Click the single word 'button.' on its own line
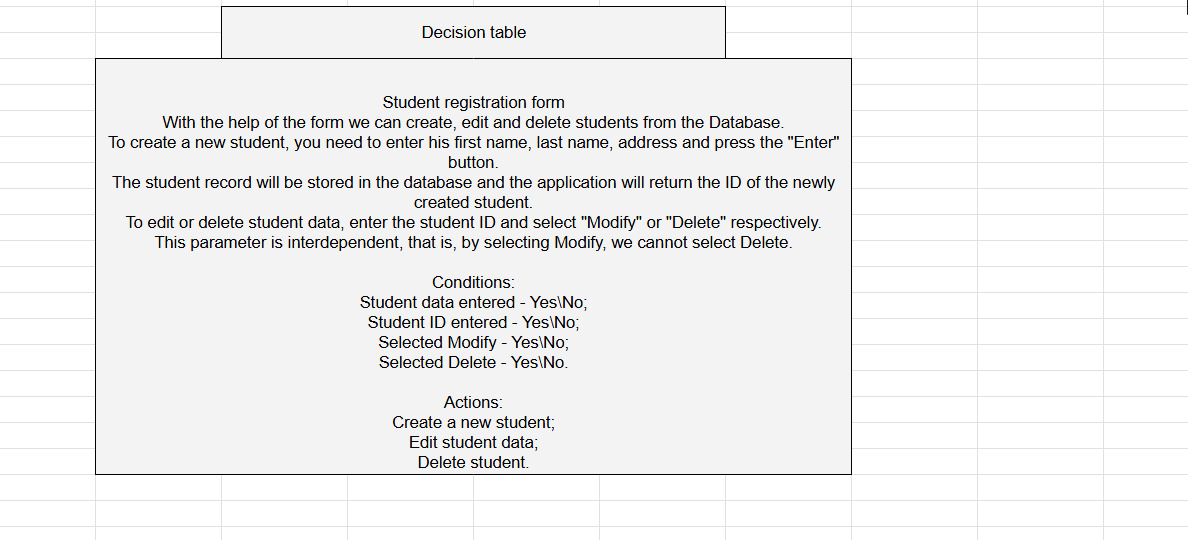This screenshot has width=1188, height=540. pyautogui.click(x=473, y=162)
